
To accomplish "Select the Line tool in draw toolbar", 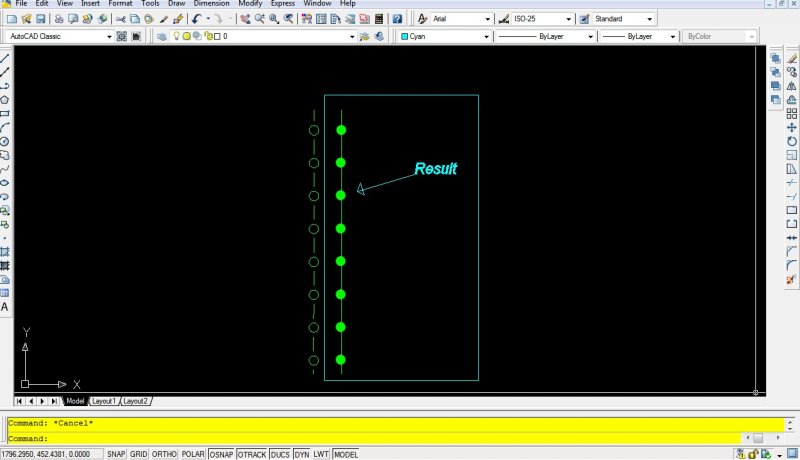I will (5, 58).
